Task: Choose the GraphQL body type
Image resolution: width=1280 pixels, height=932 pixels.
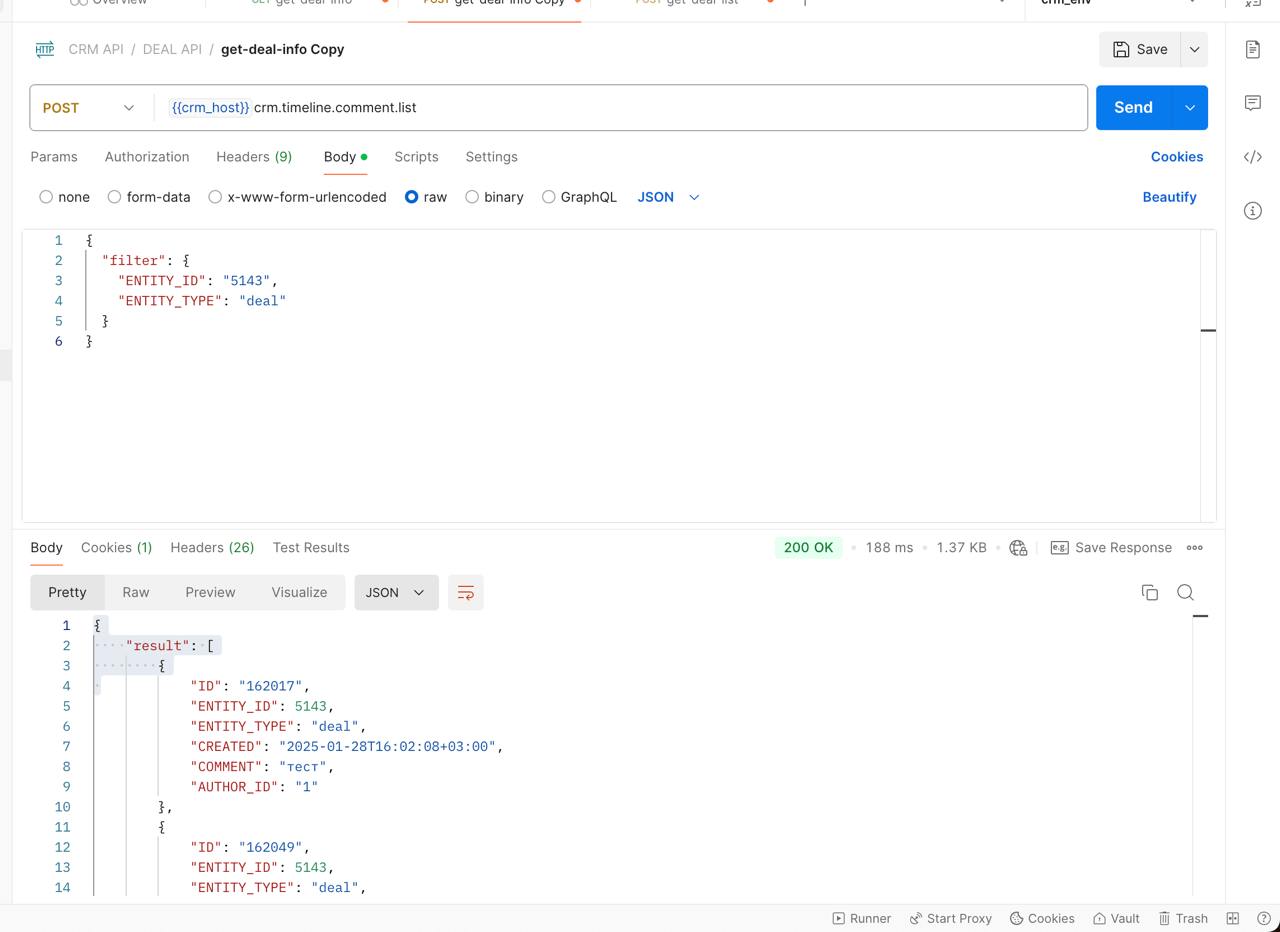Action: pyautogui.click(x=549, y=197)
